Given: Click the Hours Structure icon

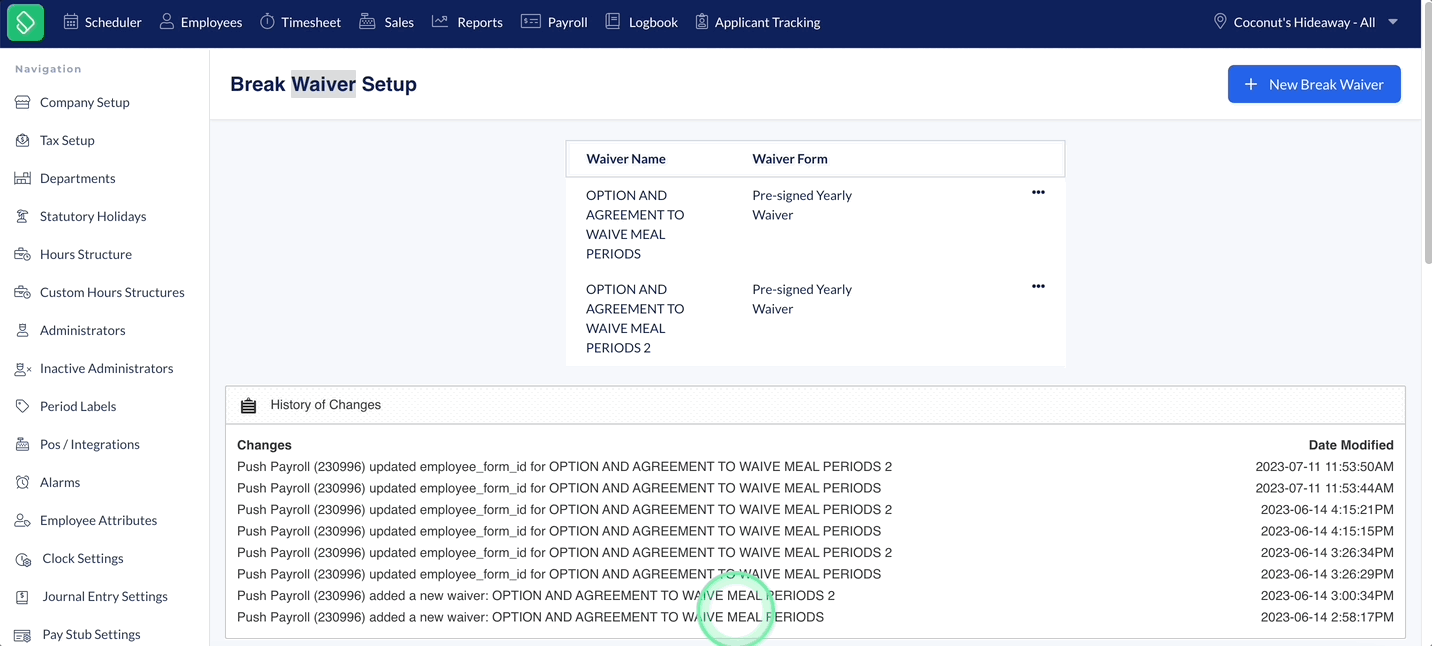Looking at the screenshot, I should pyautogui.click(x=22, y=254).
